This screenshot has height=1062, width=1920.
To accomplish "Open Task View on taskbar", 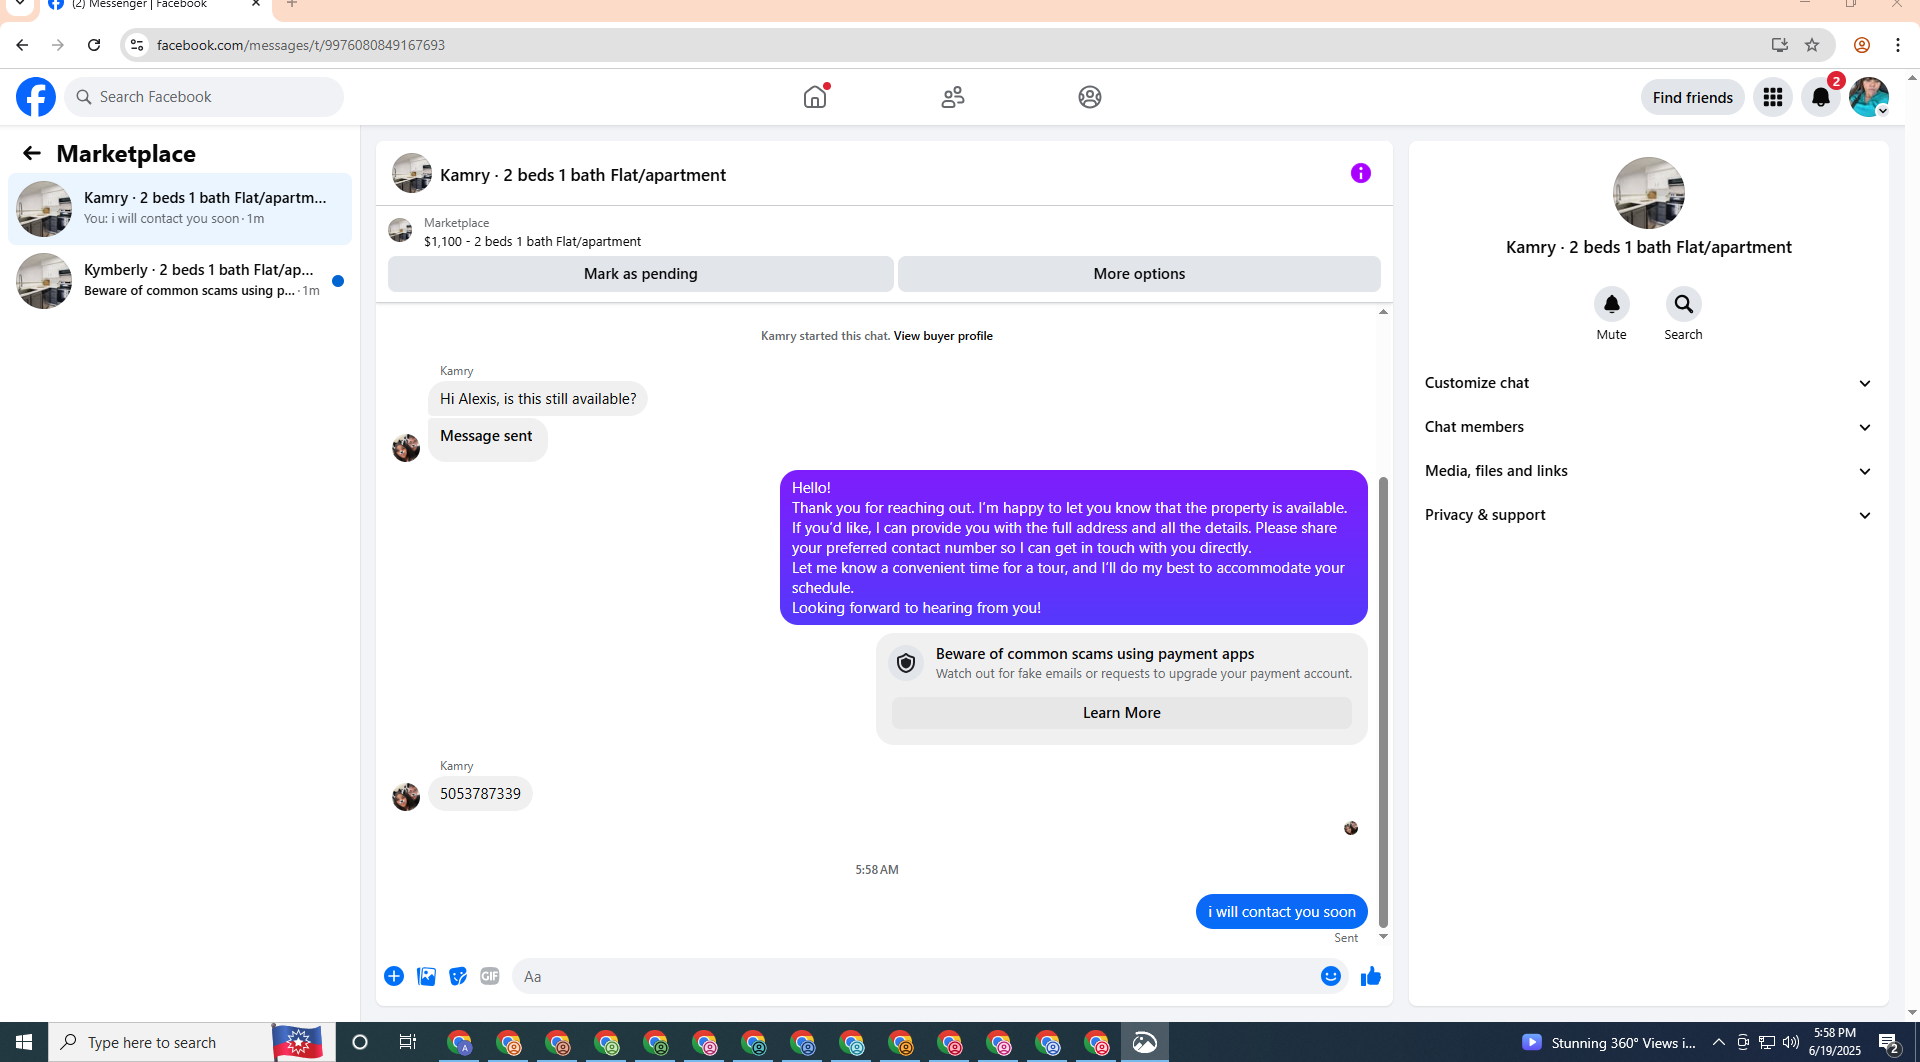I will 408,1042.
